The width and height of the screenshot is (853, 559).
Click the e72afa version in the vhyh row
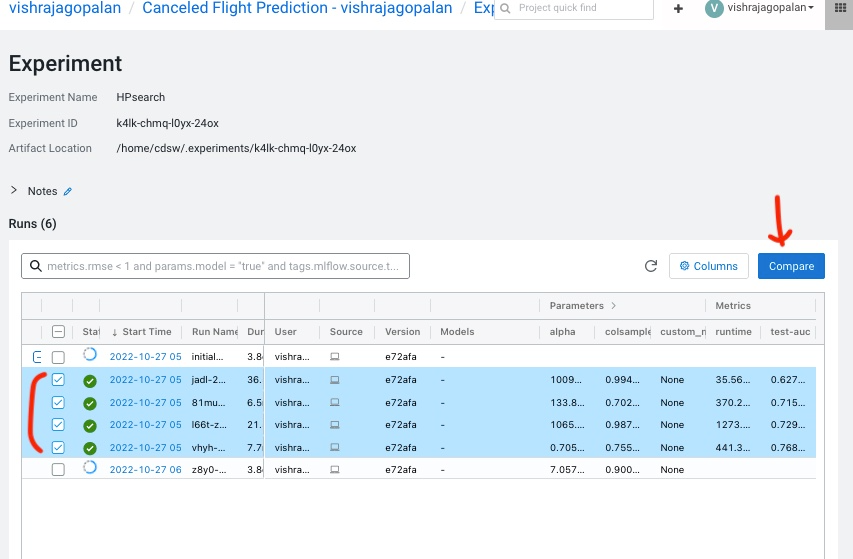401,448
